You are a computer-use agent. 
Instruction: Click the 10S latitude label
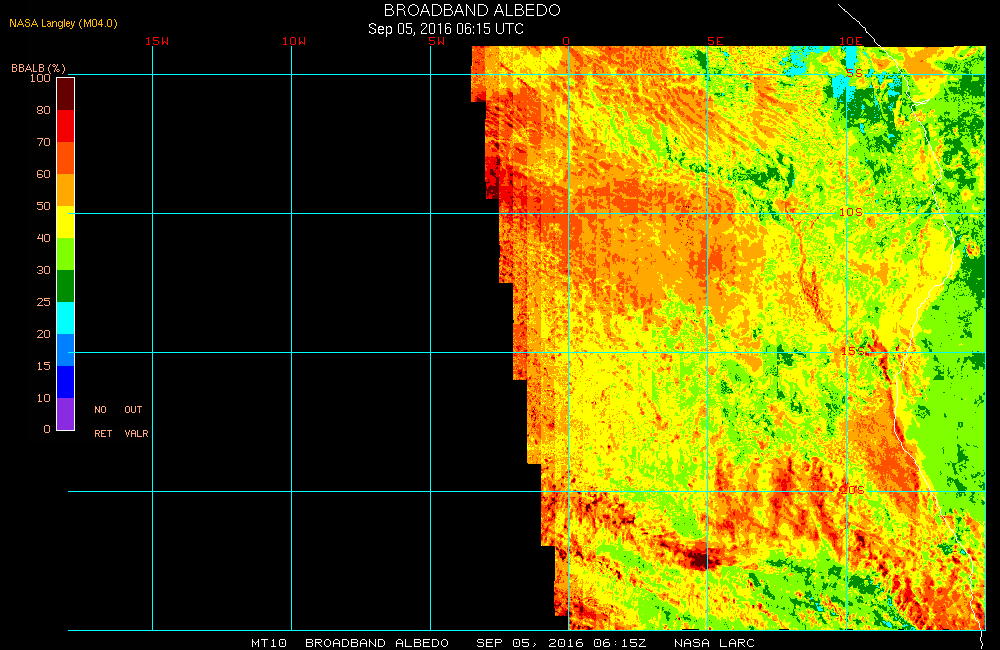851,212
